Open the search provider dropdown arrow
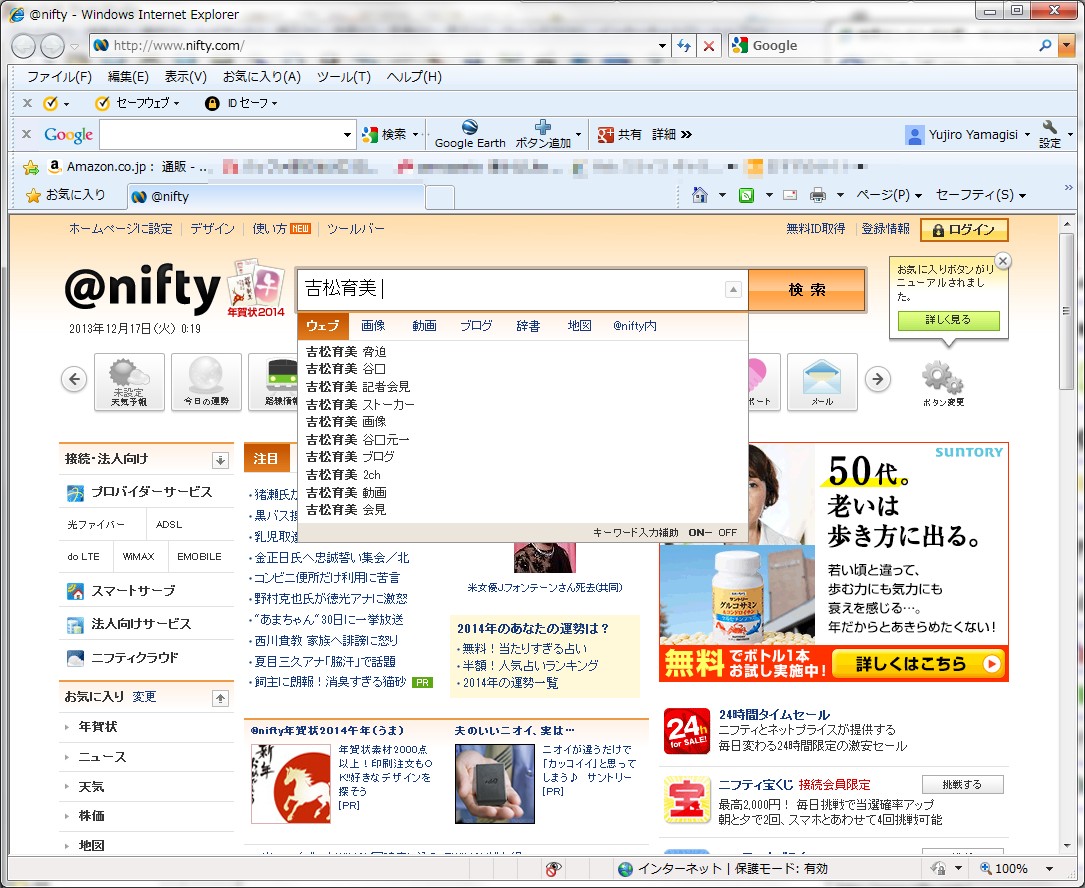Viewport: 1085px width, 888px height. [1066, 46]
